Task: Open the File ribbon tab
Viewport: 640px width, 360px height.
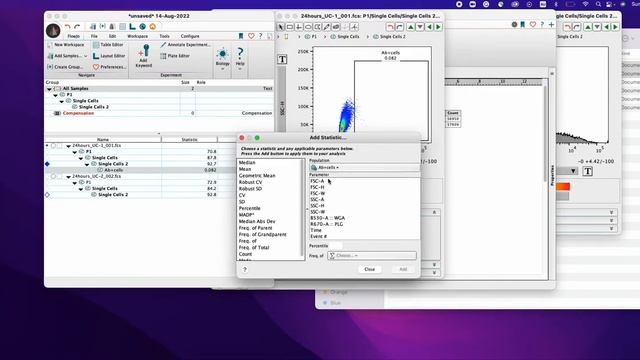Action: point(94,36)
